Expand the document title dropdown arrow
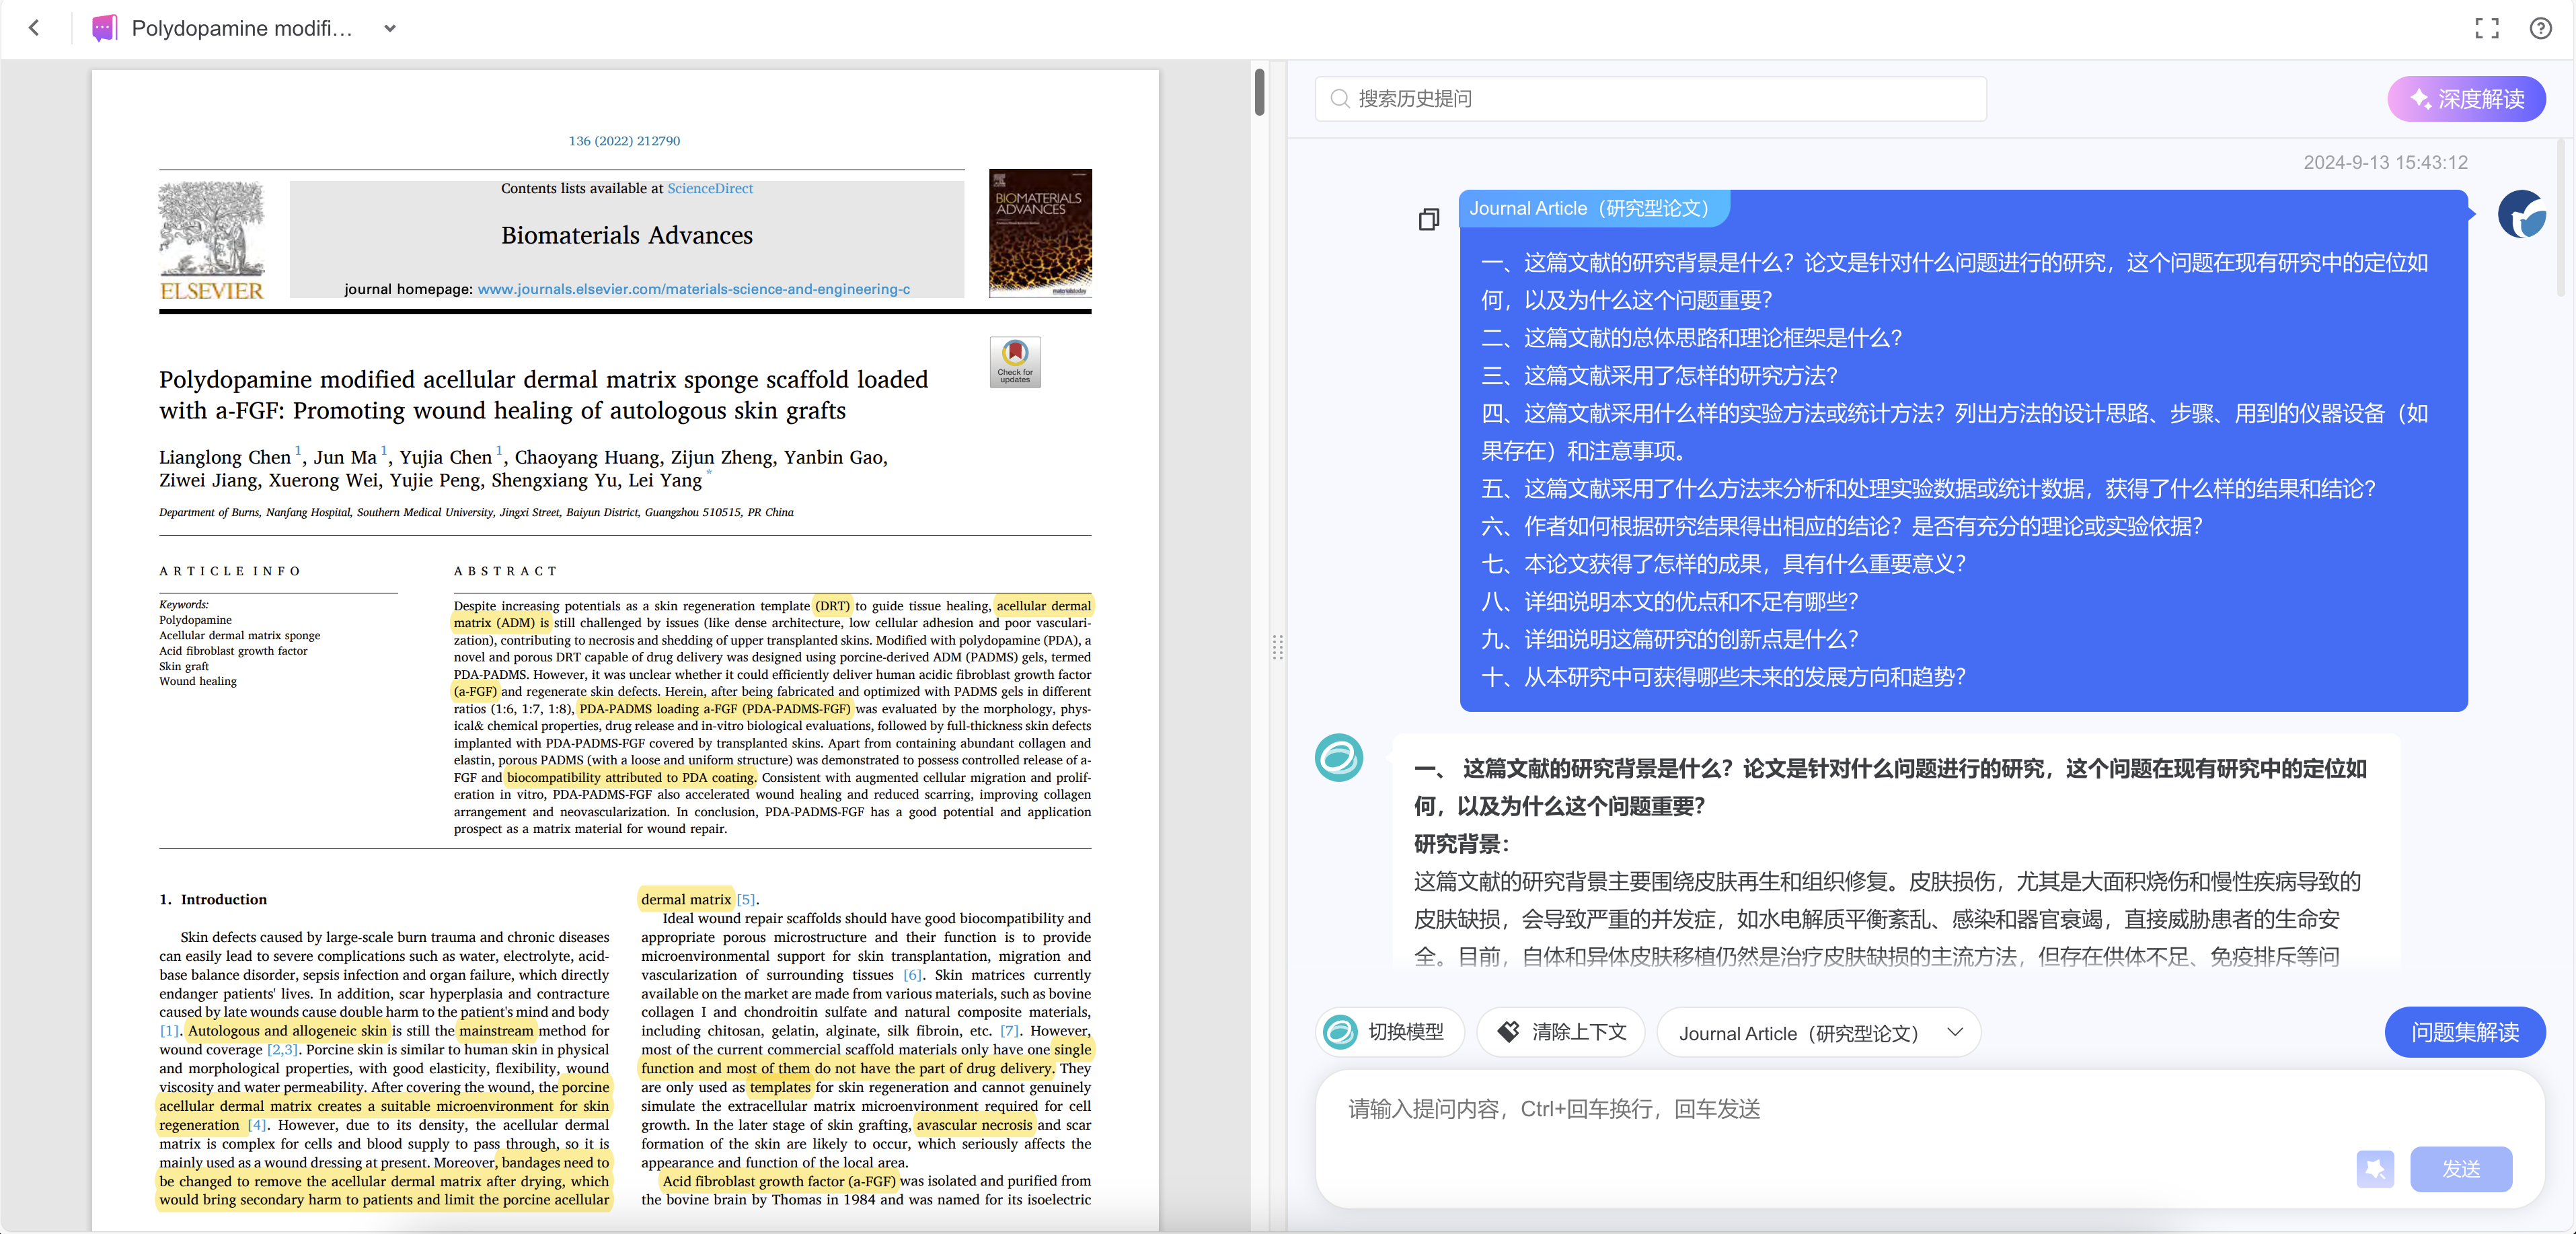 point(390,28)
